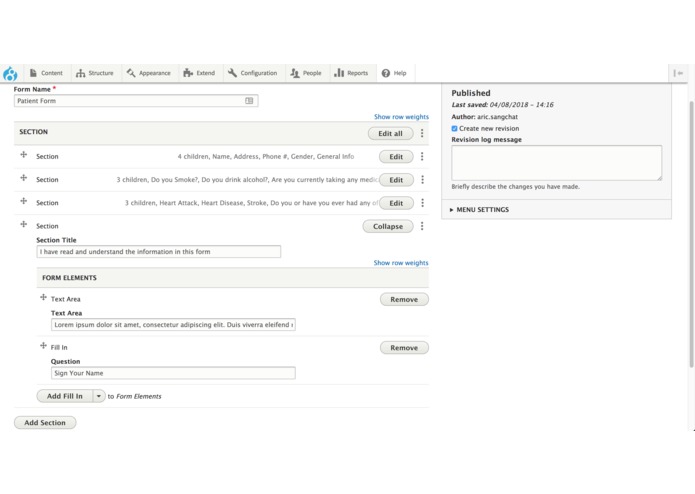Image resolution: width=695 pixels, height=494 pixels.
Task: Open the dots menu beside Edit all
Action: pos(422,133)
